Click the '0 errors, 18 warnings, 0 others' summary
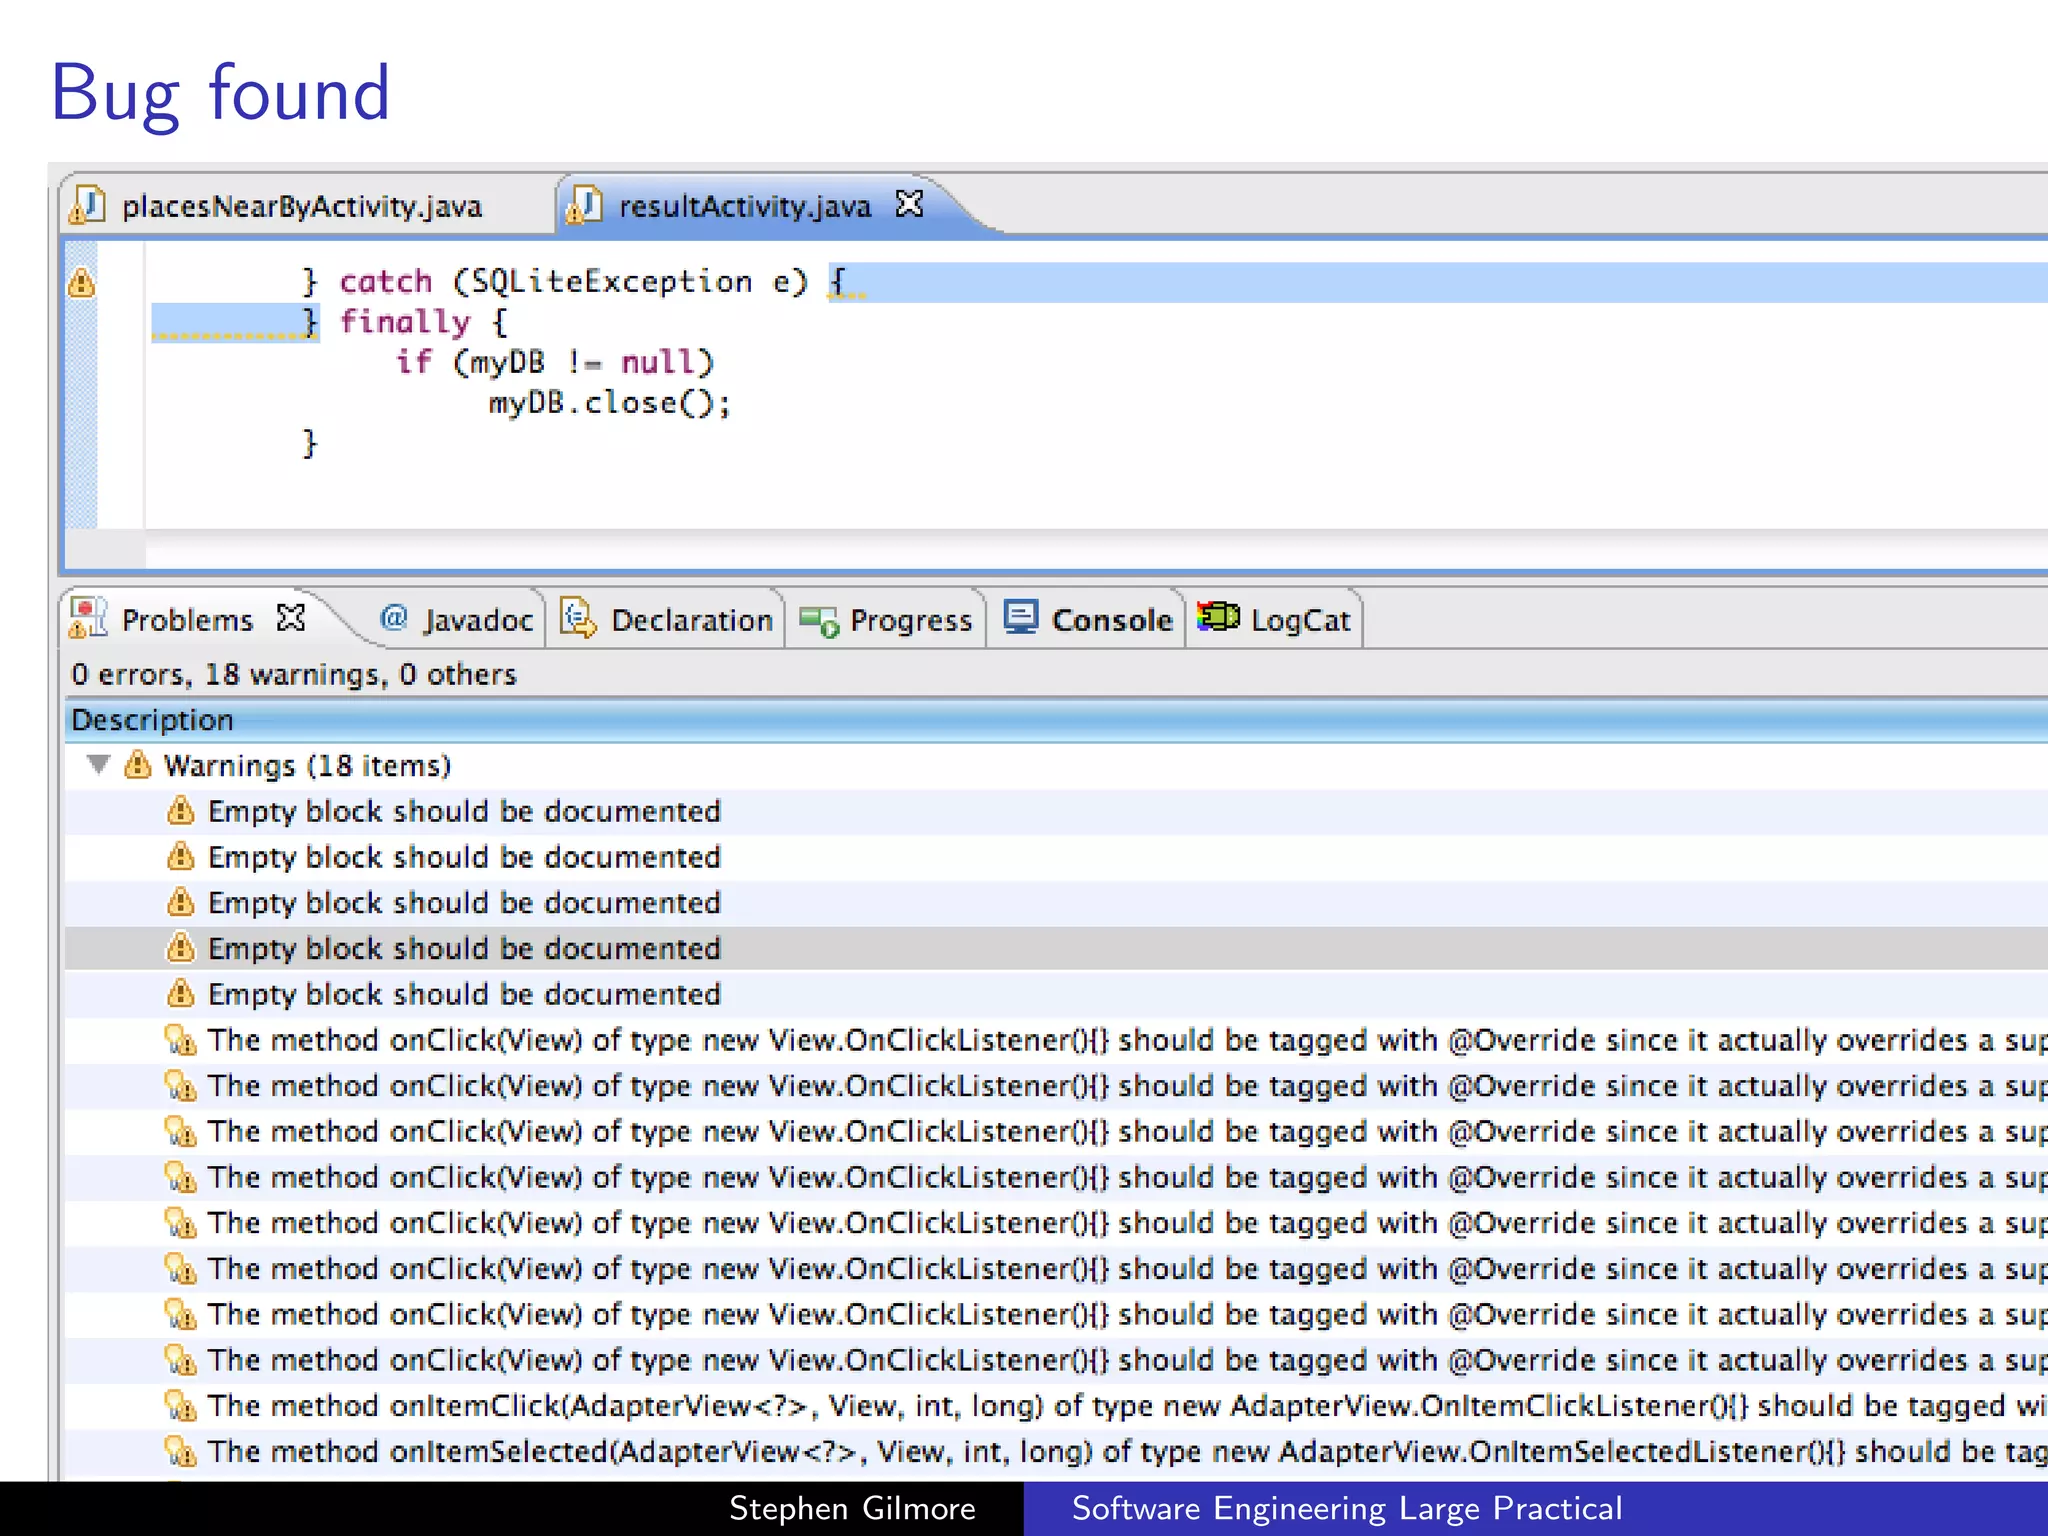Viewport: 2048px width, 1536px height. (x=294, y=675)
